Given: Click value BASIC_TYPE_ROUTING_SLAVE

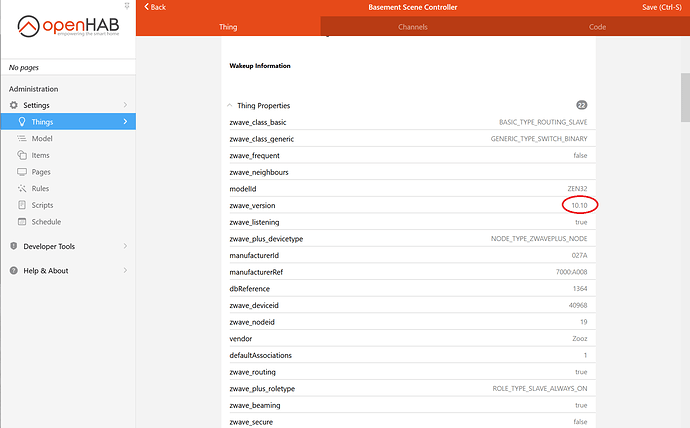Looking at the screenshot, I should 543,122.
